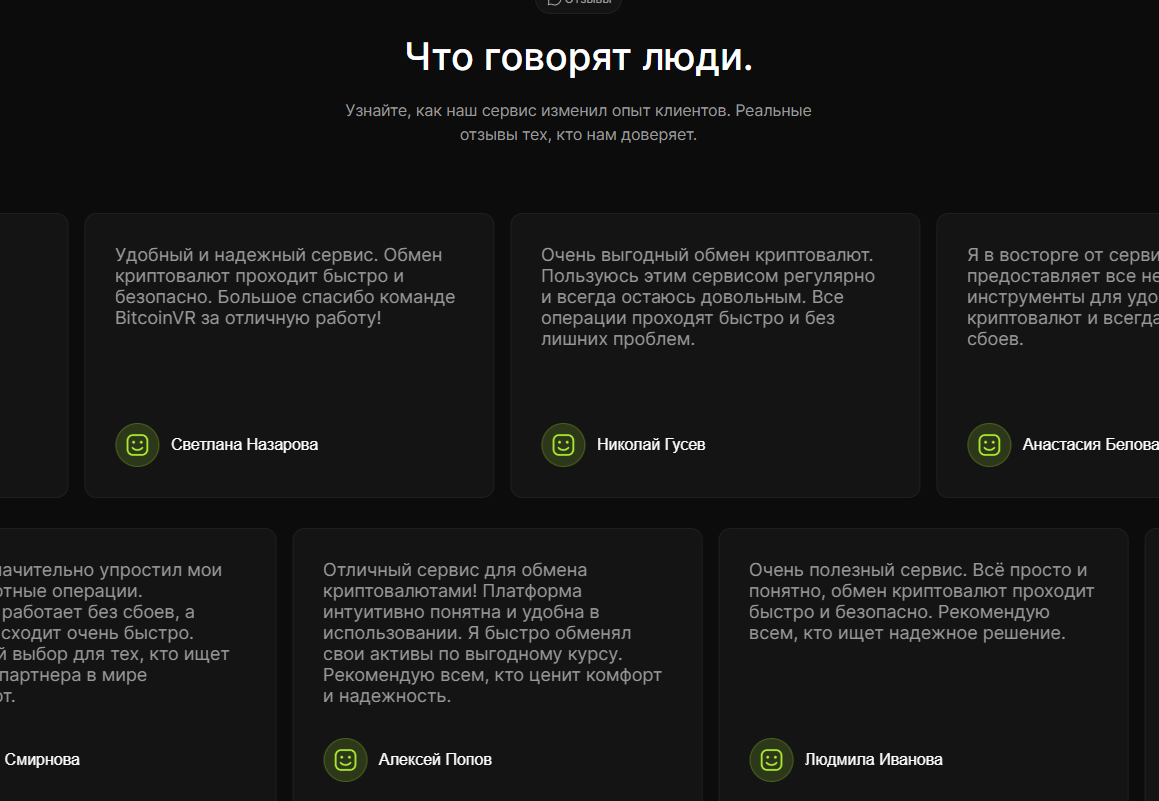Click the review starting Отличный сервис для обмена
Viewport: 1159px width, 801px height.
[x=492, y=633]
